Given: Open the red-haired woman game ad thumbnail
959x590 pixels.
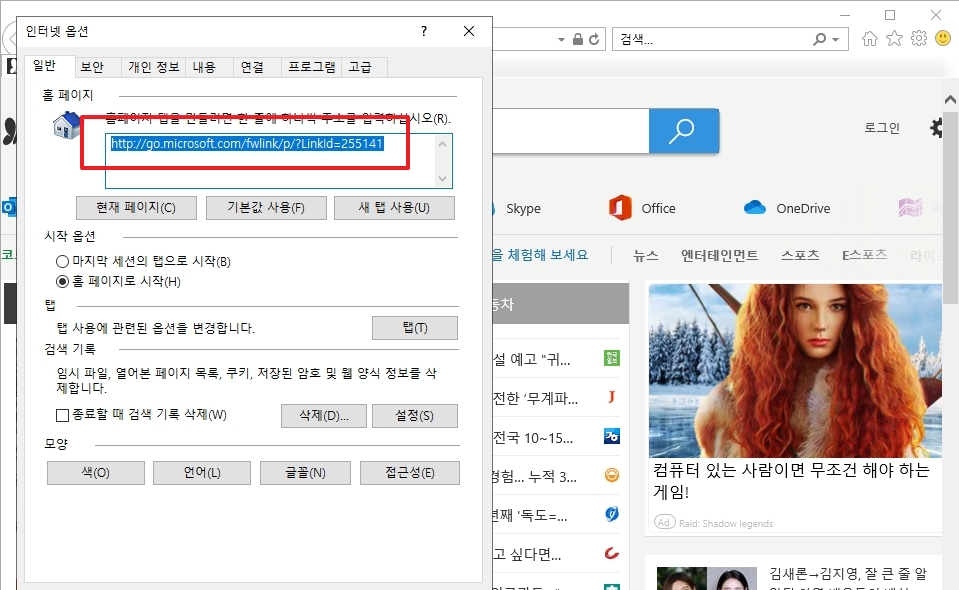Looking at the screenshot, I should coord(795,370).
